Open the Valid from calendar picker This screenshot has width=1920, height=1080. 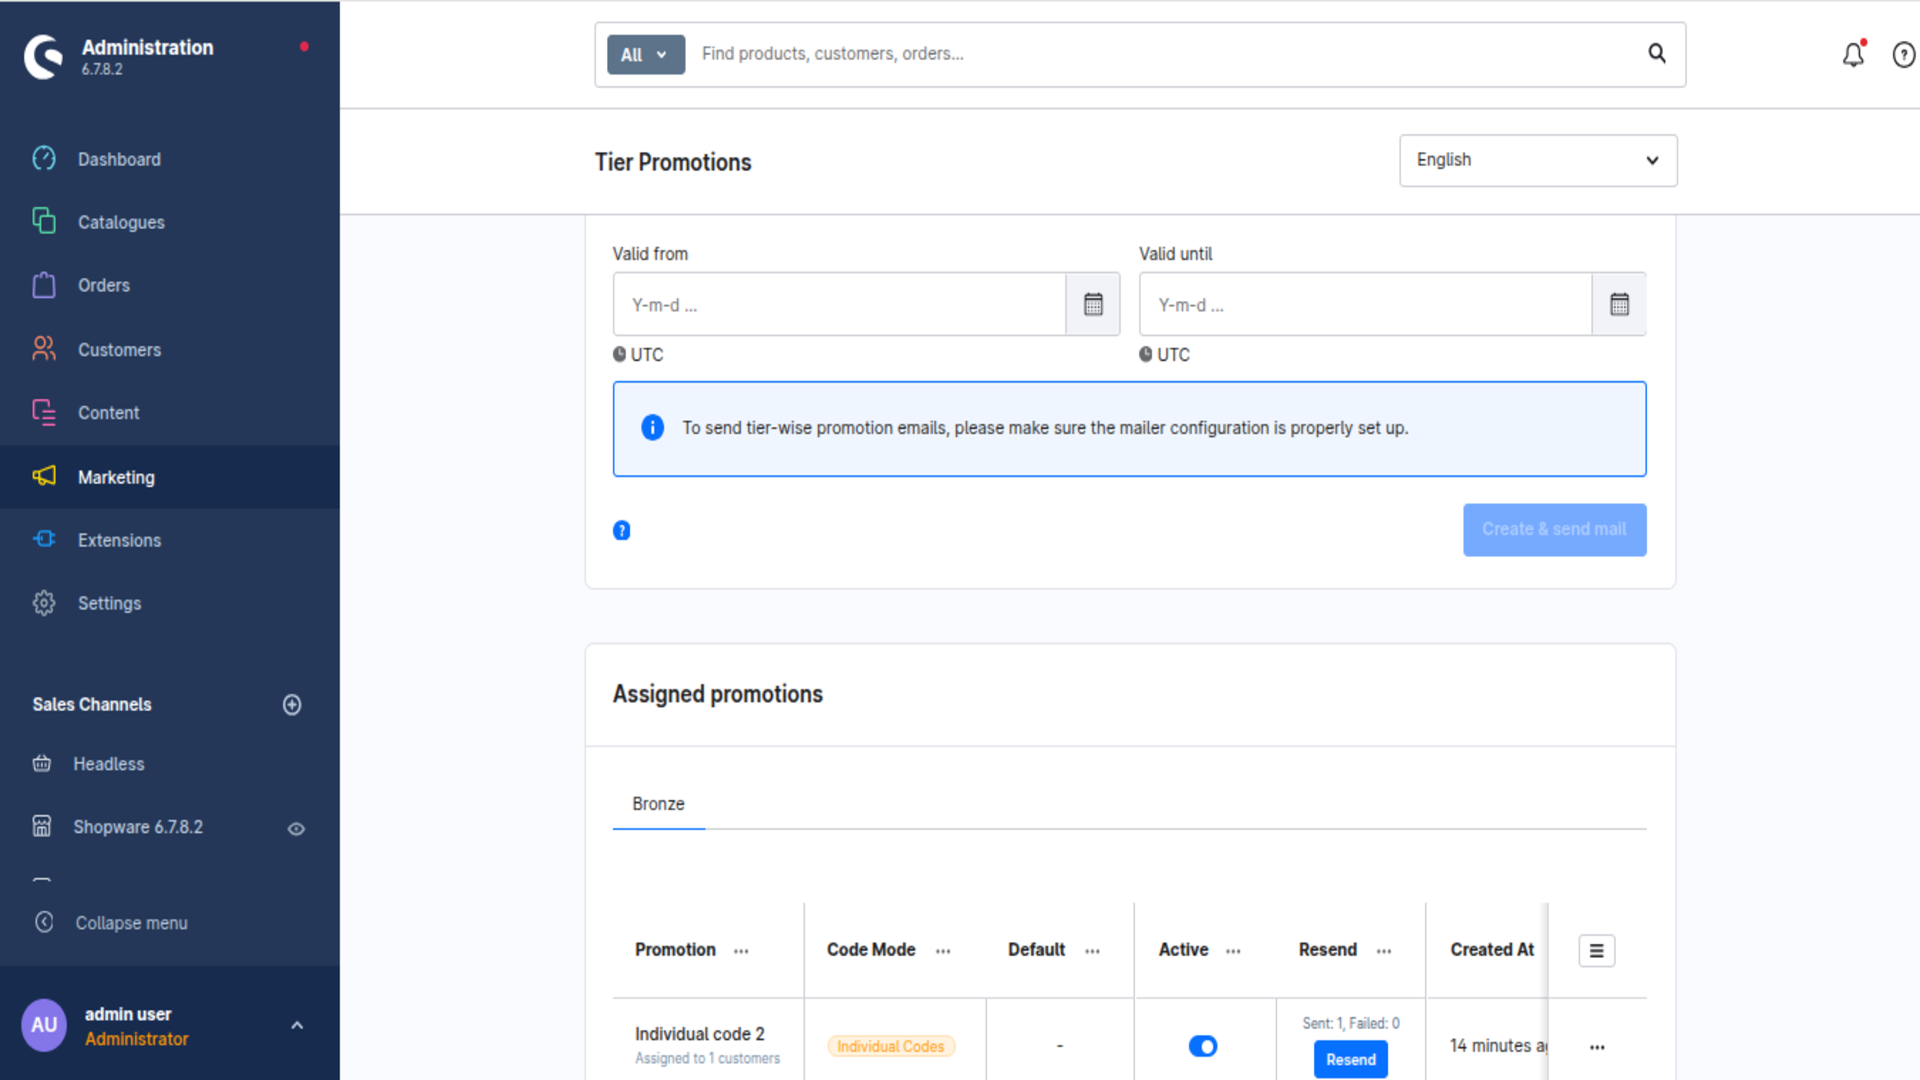(x=1093, y=304)
